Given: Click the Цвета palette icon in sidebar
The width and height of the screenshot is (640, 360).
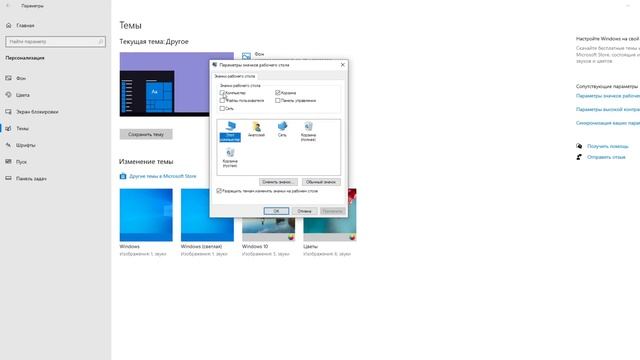Looking at the screenshot, I should click(x=9, y=95).
